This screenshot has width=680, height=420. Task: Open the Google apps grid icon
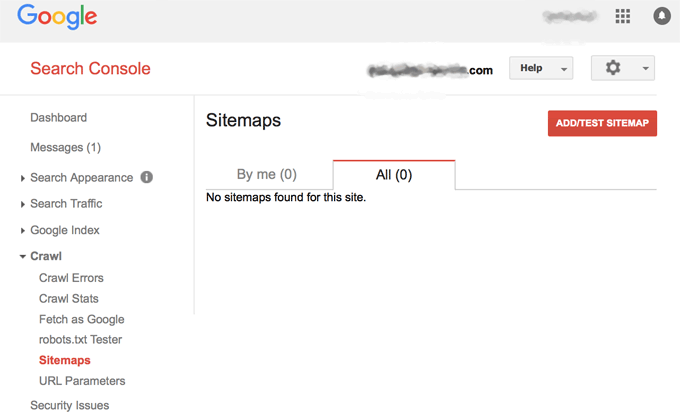(623, 16)
